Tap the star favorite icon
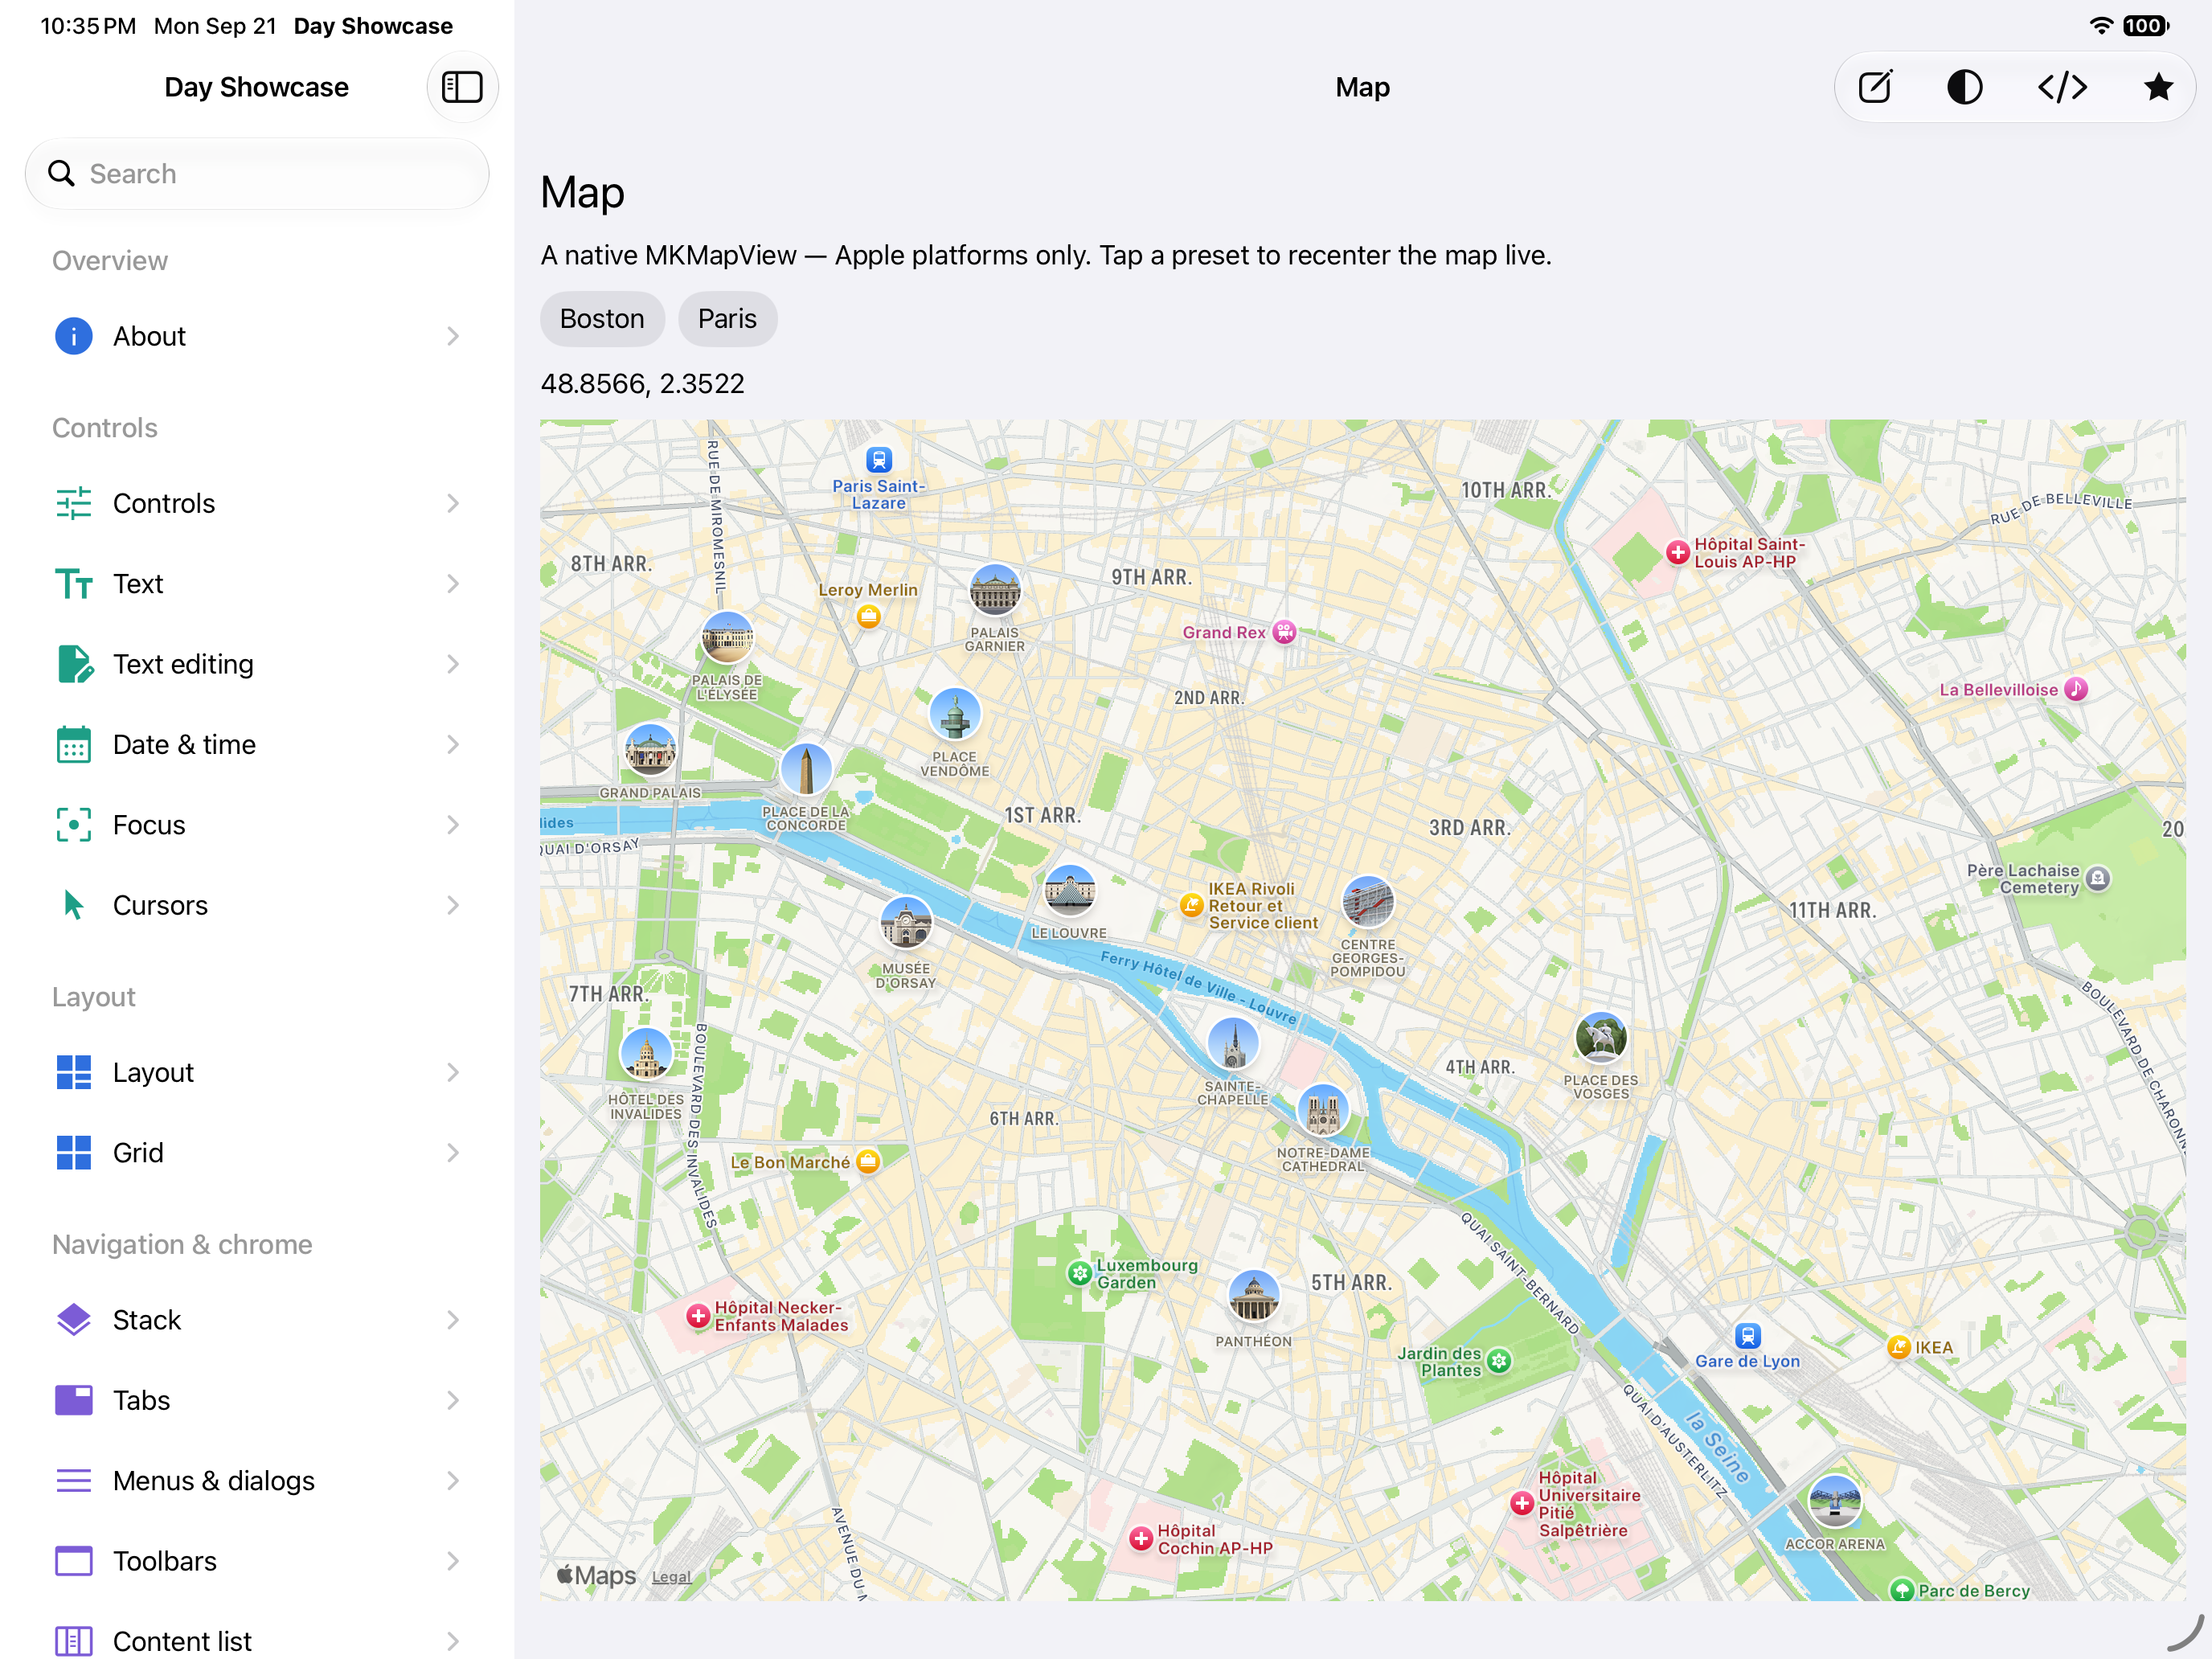Image resolution: width=2212 pixels, height=1659 pixels. click(2158, 87)
